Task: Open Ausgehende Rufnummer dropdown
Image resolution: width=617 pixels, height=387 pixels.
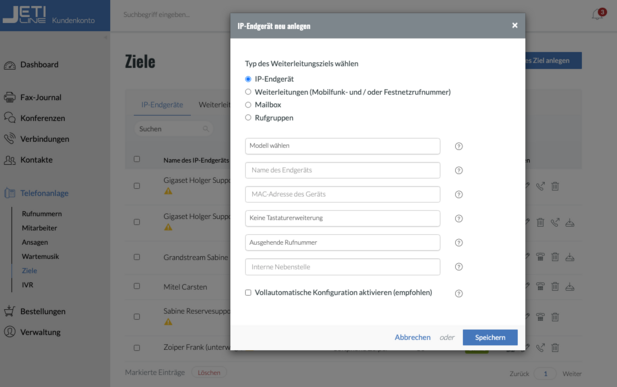Action: pos(342,243)
